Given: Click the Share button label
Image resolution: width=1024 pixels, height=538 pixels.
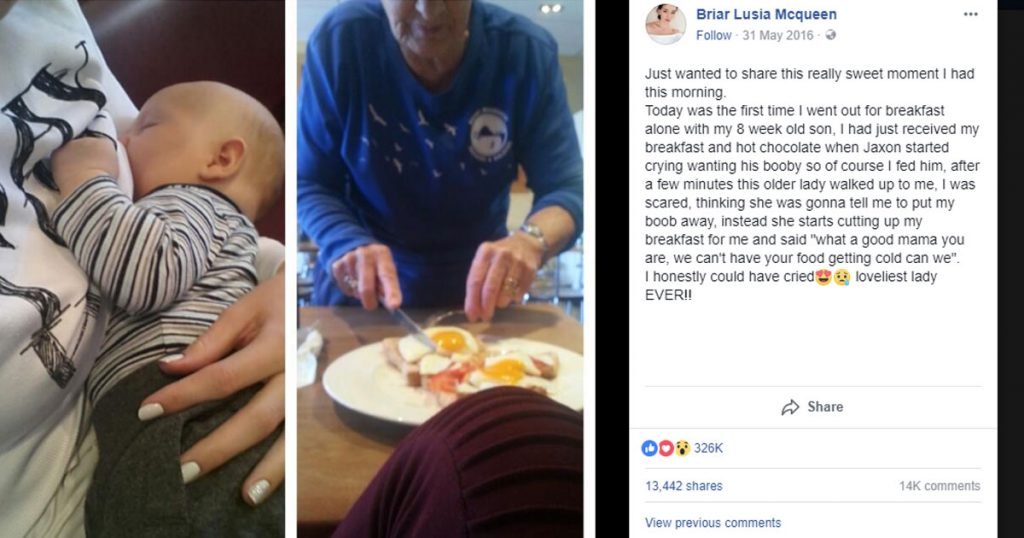Looking at the screenshot, I should (x=825, y=407).
